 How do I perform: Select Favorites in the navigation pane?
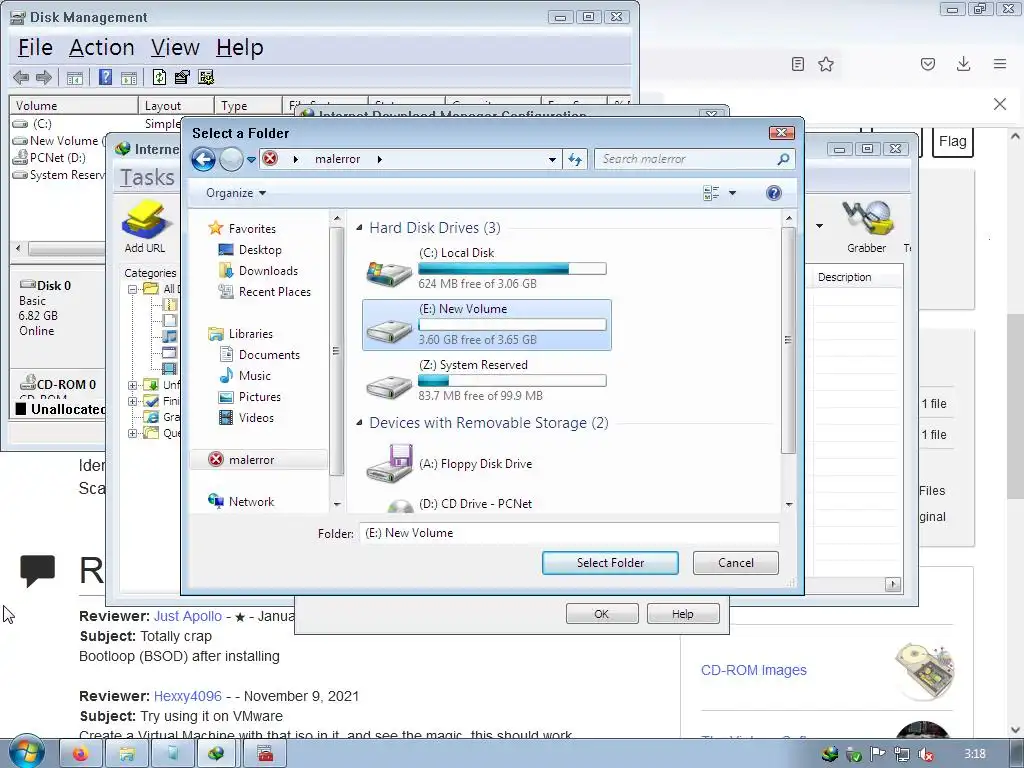point(251,229)
